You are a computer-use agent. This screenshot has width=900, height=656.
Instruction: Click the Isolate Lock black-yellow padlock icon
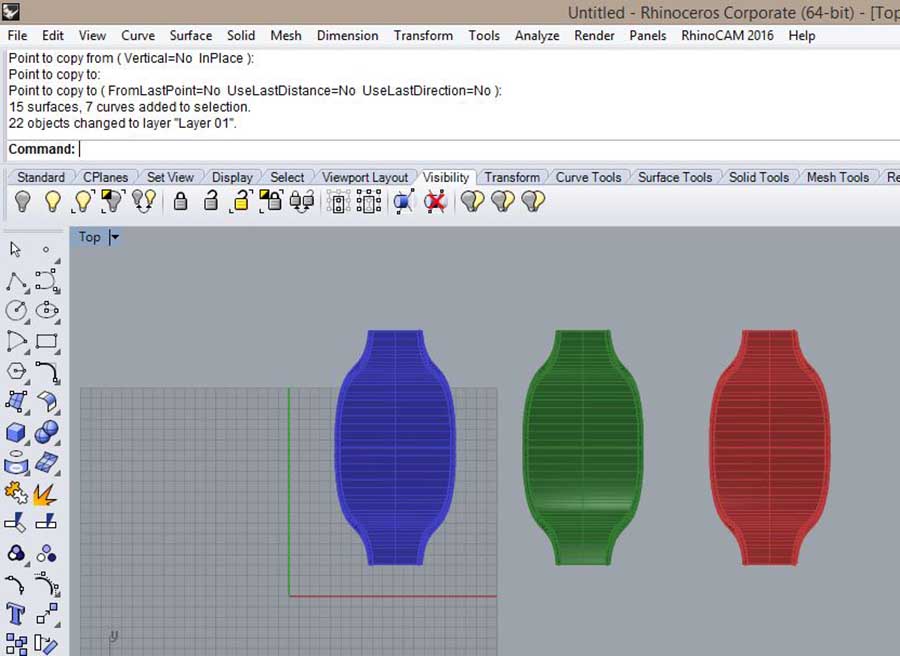[x=271, y=201]
